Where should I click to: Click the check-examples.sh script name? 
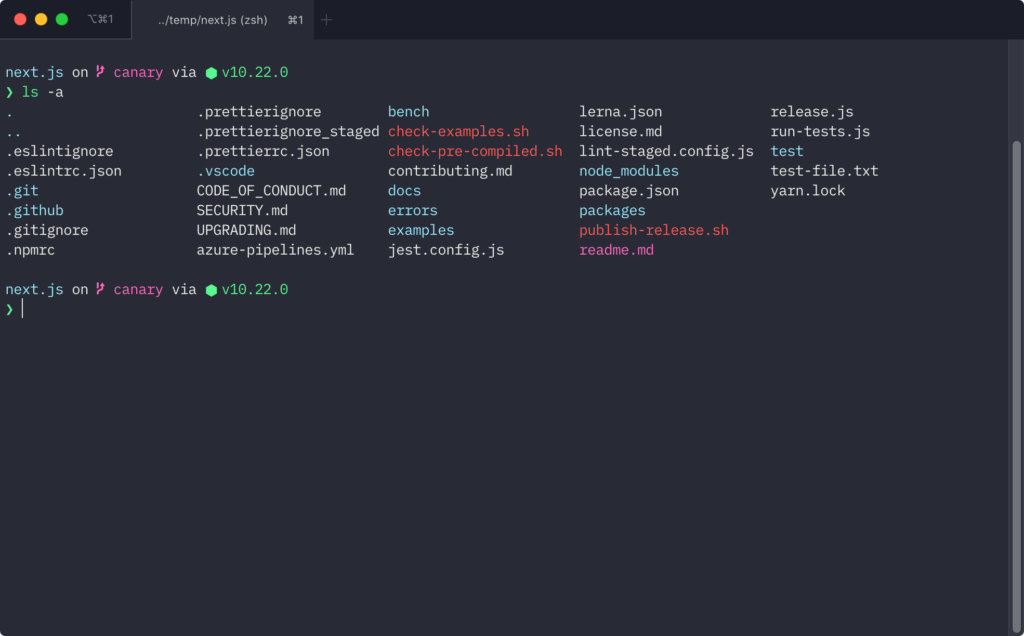pyautogui.click(x=458, y=132)
